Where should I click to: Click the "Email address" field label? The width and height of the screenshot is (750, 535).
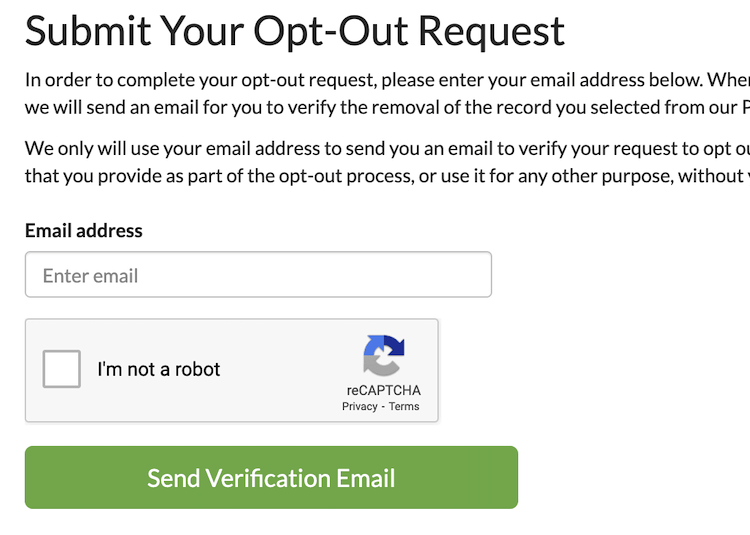[84, 231]
